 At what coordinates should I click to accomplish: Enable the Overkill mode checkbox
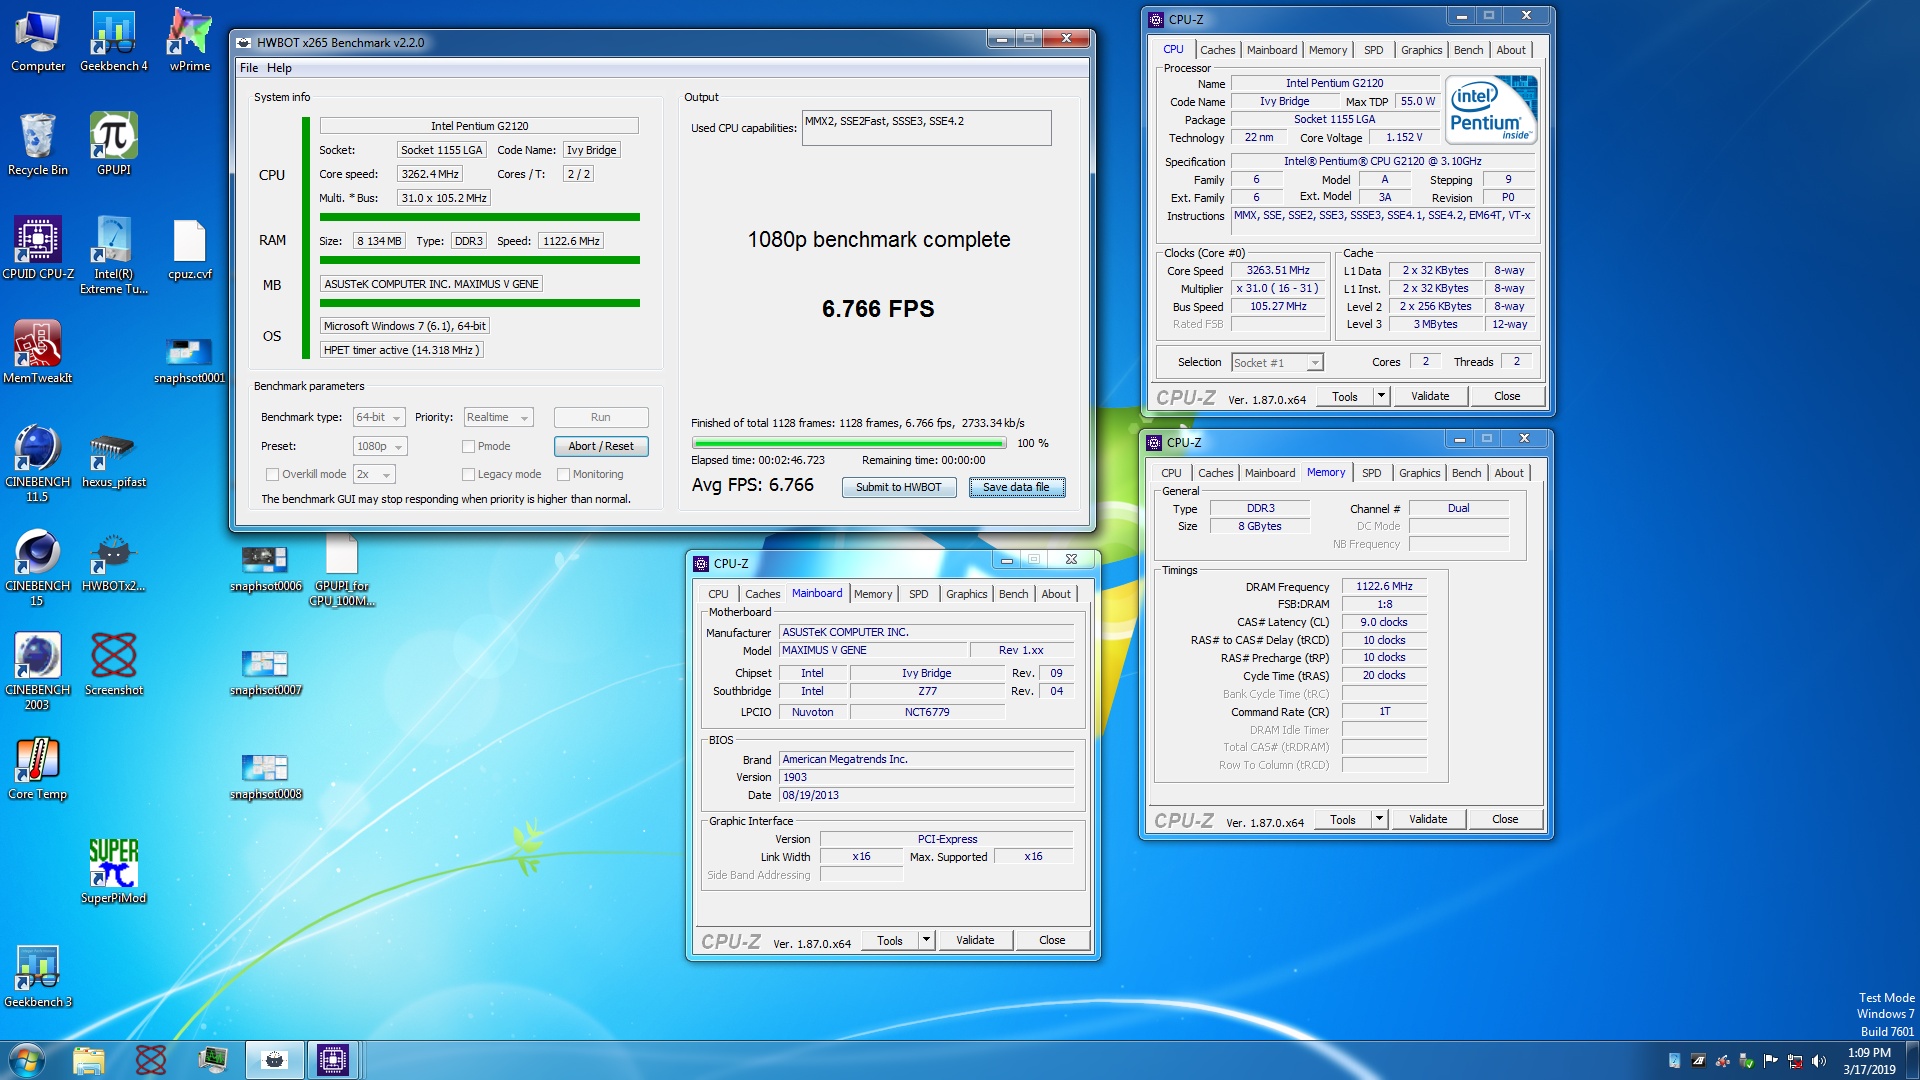coord(272,474)
